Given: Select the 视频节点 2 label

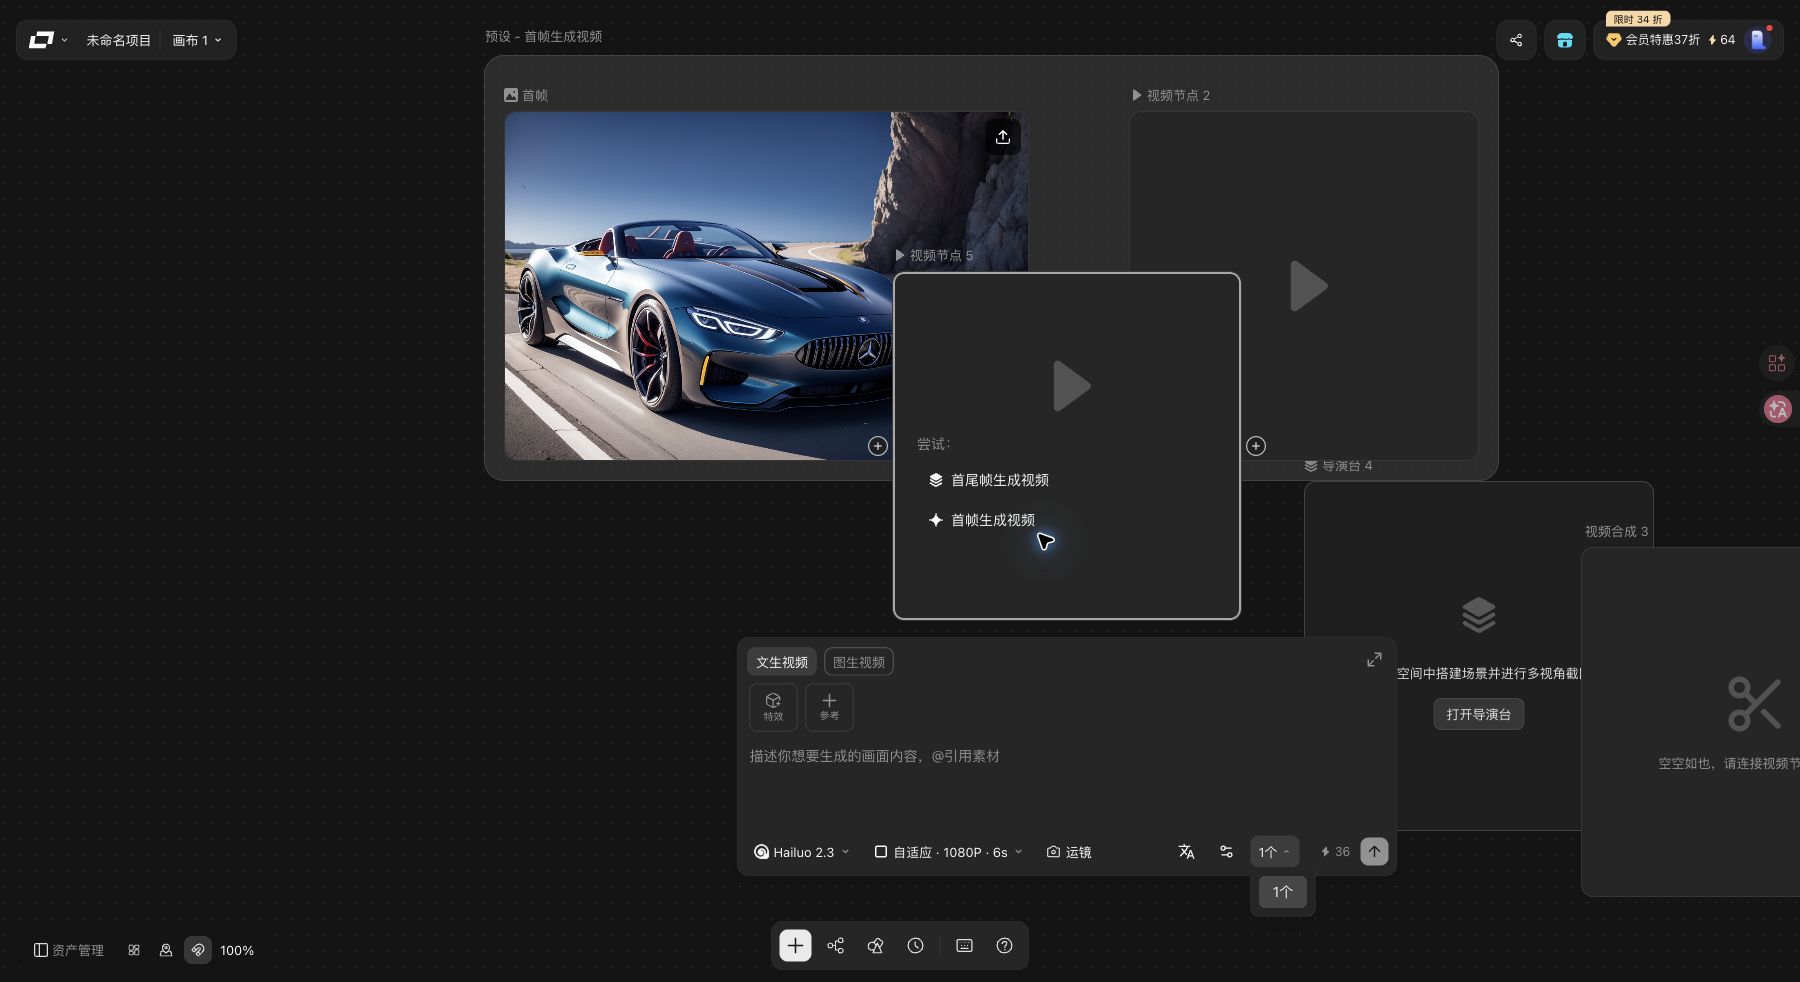Looking at the screenshot, I should [1171, 95].
